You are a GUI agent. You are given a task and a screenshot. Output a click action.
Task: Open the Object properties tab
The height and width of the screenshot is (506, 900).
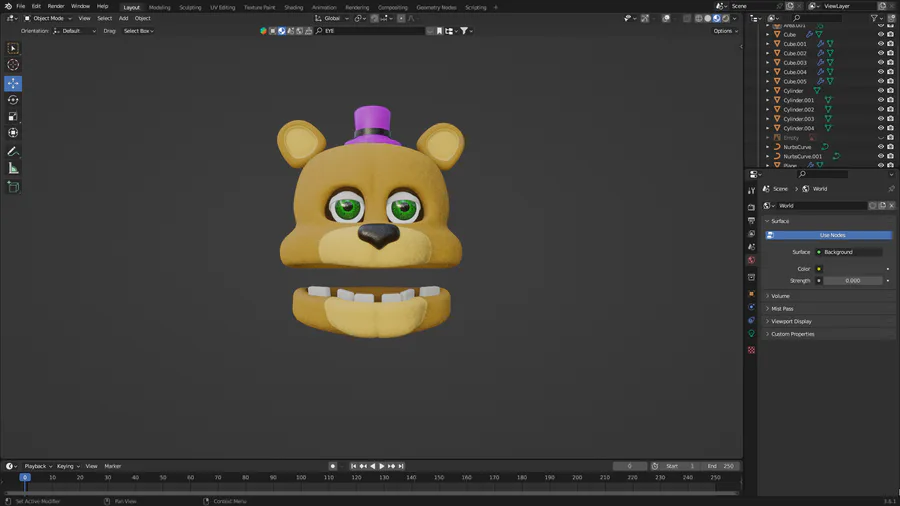[x=751, y=294]
